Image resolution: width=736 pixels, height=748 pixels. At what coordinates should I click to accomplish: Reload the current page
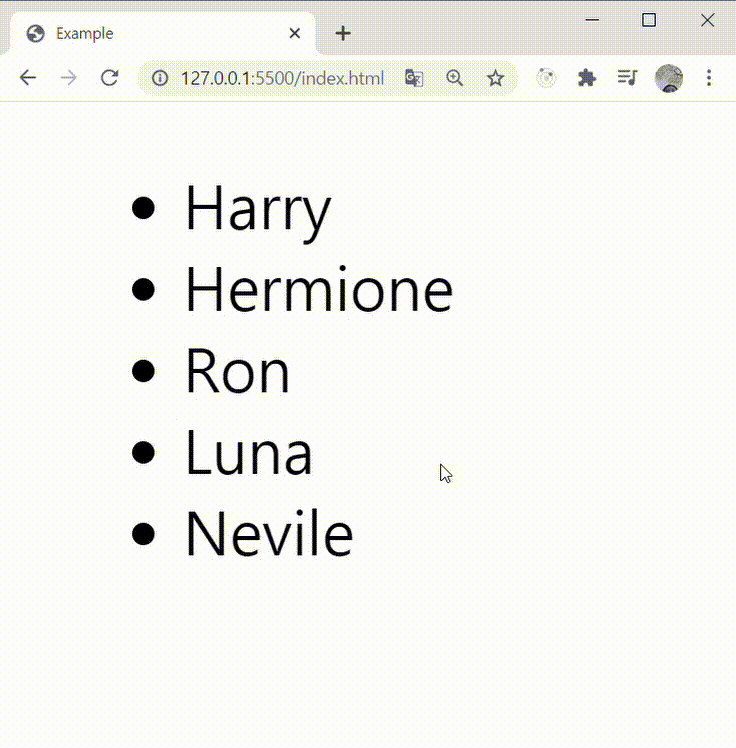click(x=110, y=78)
